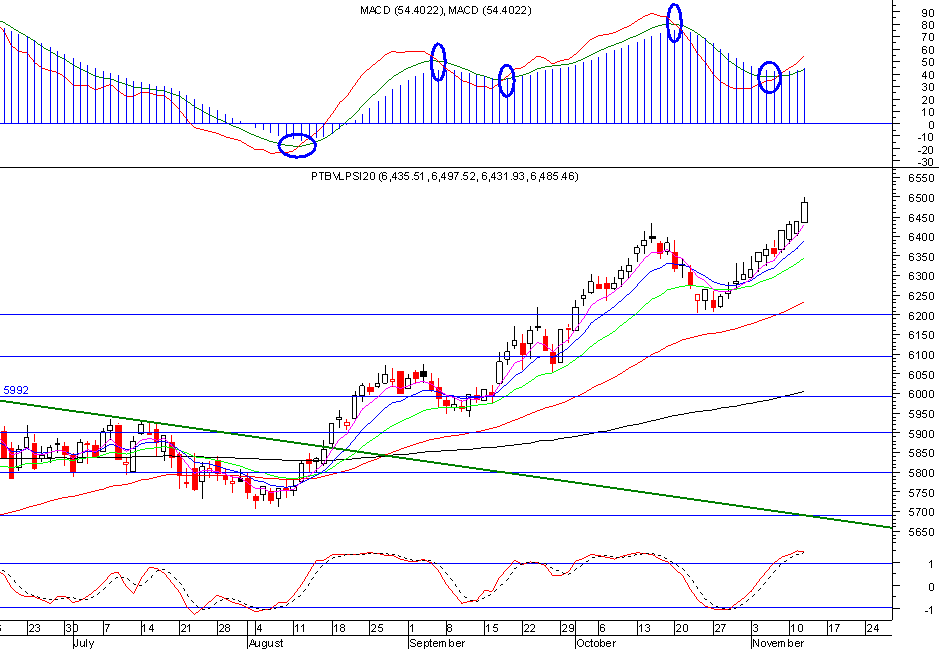This screenshot has height=649, width=939.
Task: Select the 6000 price axis value
Action: [x=921, y=395]
